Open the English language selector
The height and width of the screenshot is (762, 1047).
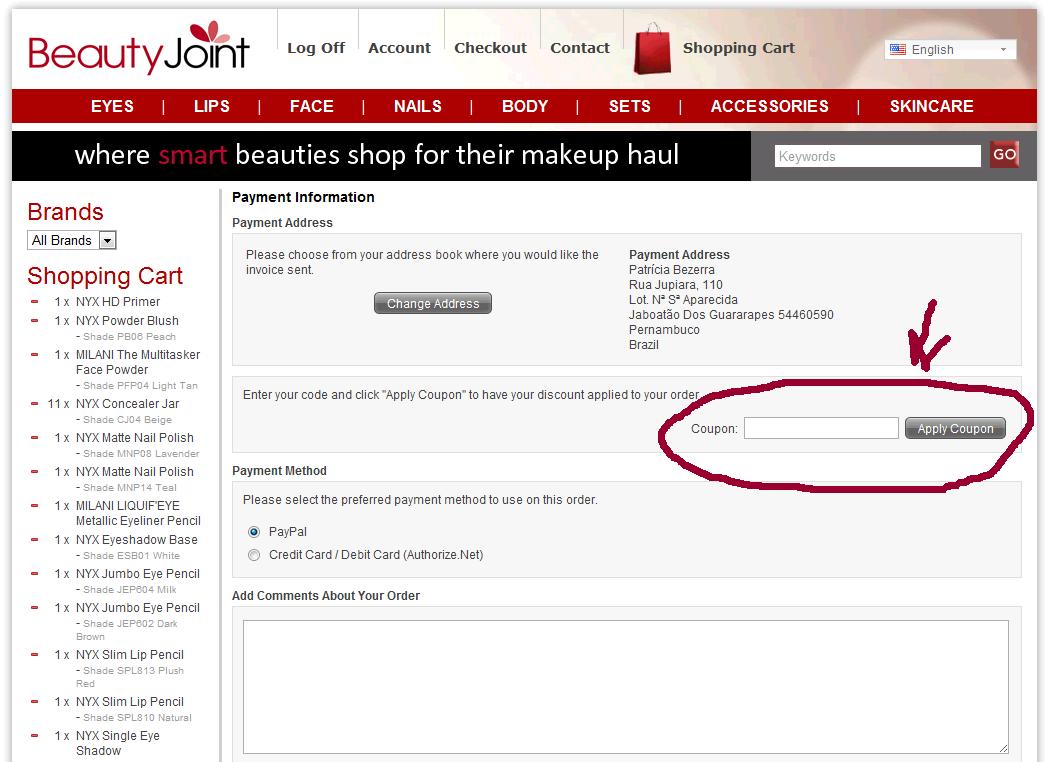(950, 49)
